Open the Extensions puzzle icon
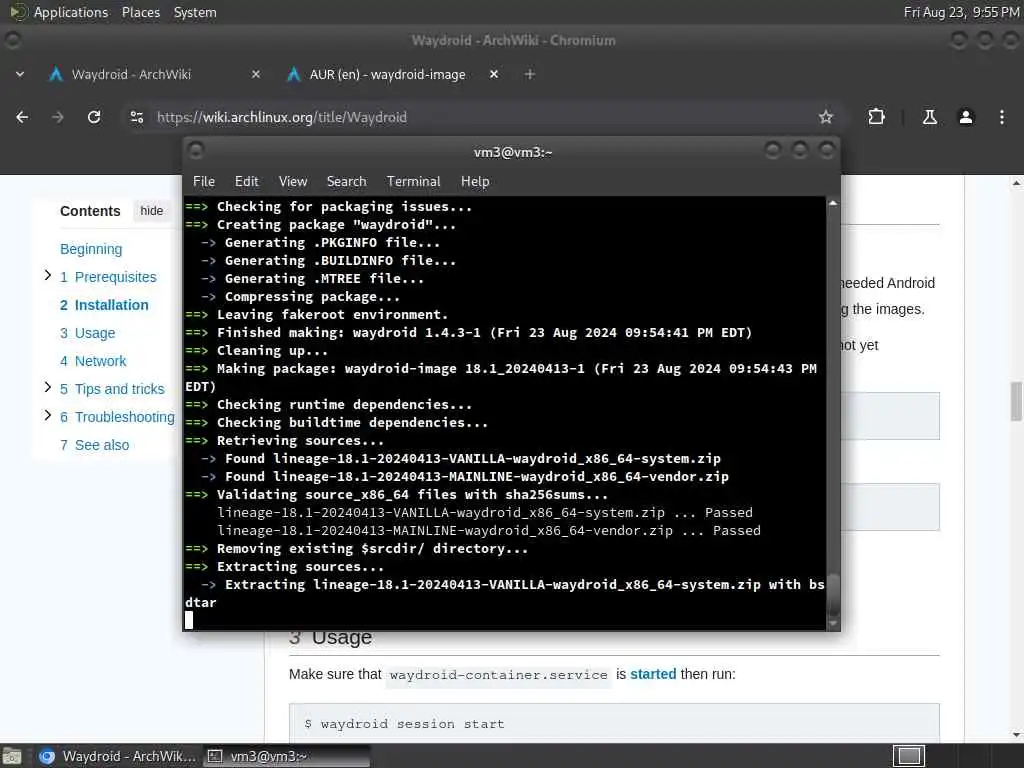Image resolution: width=1024 pixels, height=768 pixels. tap(876, 117)
